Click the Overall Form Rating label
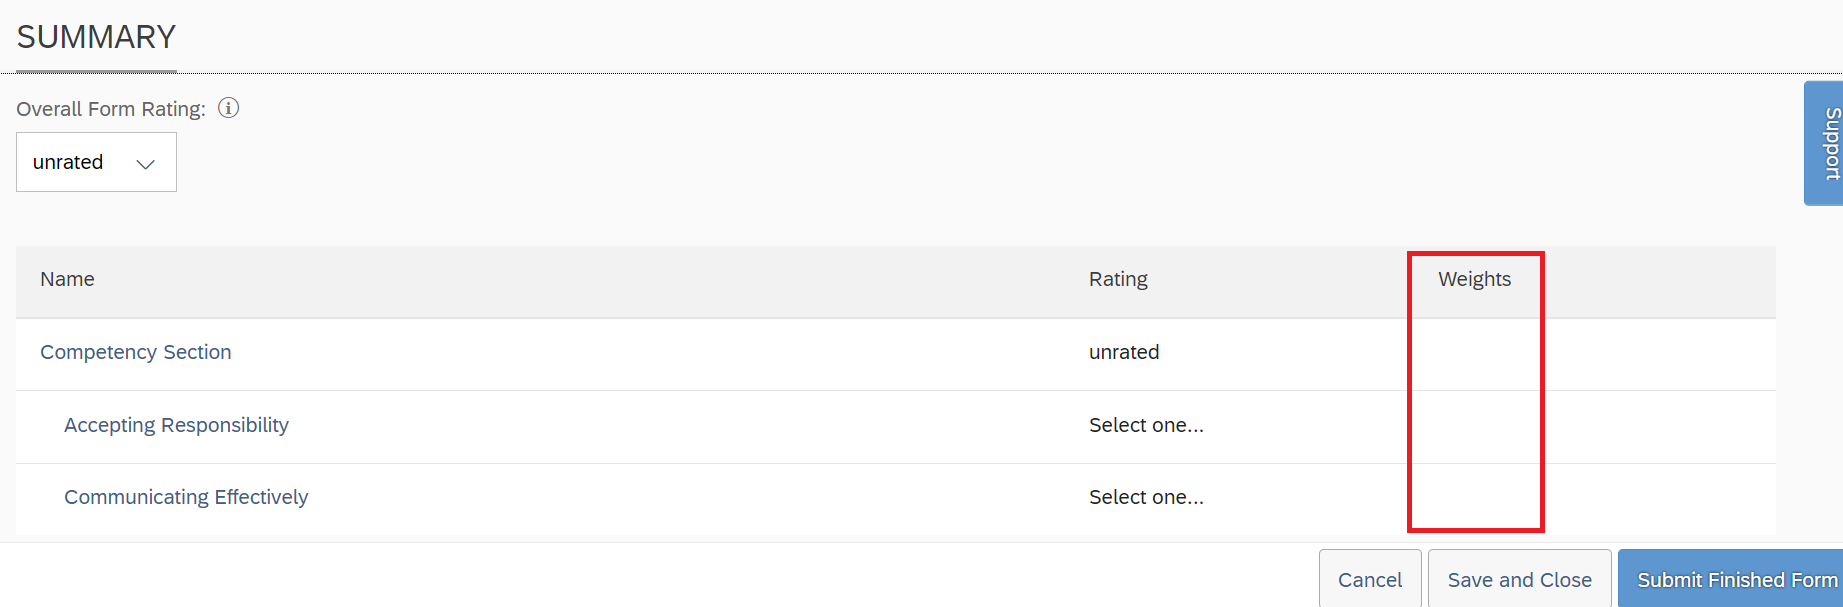Image resolution: width=1843 pixels, height=607 pixels. coord(111,109)
